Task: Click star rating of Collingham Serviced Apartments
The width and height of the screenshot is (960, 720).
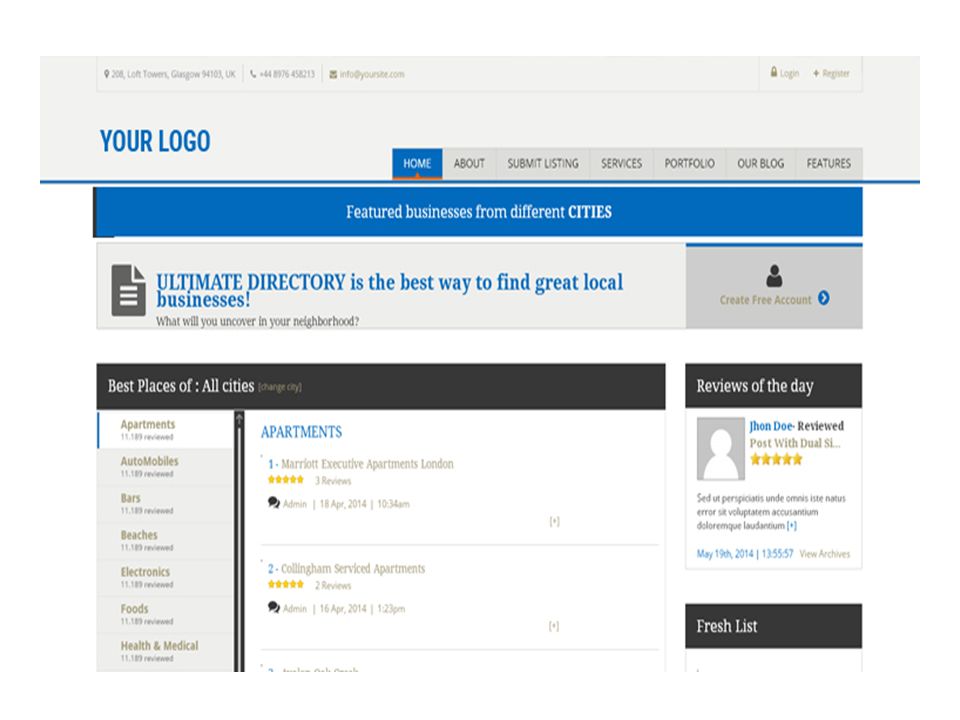Action: pos(285,585)
